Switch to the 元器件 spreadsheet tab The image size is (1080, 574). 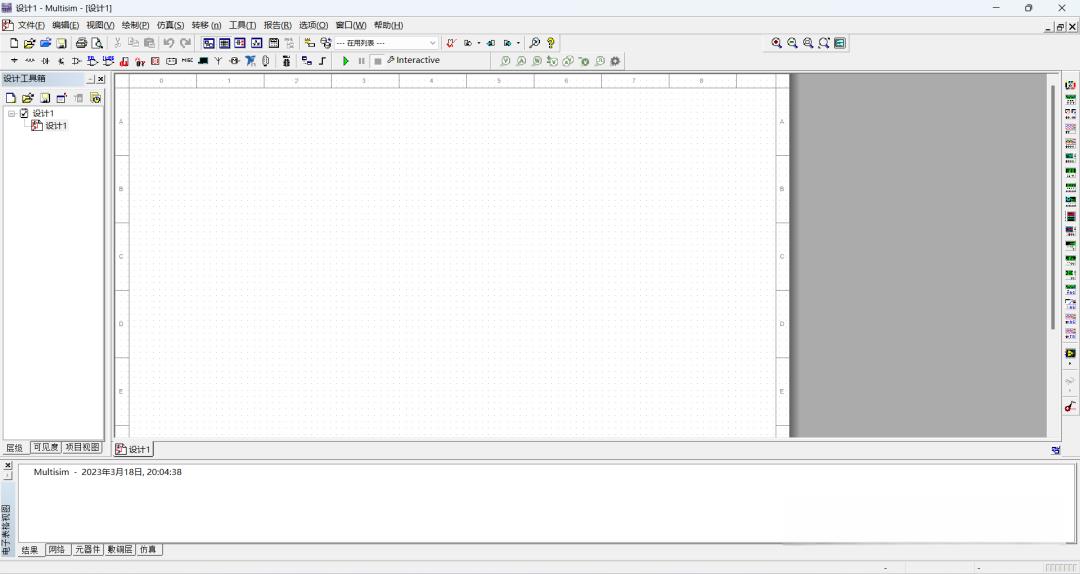coord(87,549)
